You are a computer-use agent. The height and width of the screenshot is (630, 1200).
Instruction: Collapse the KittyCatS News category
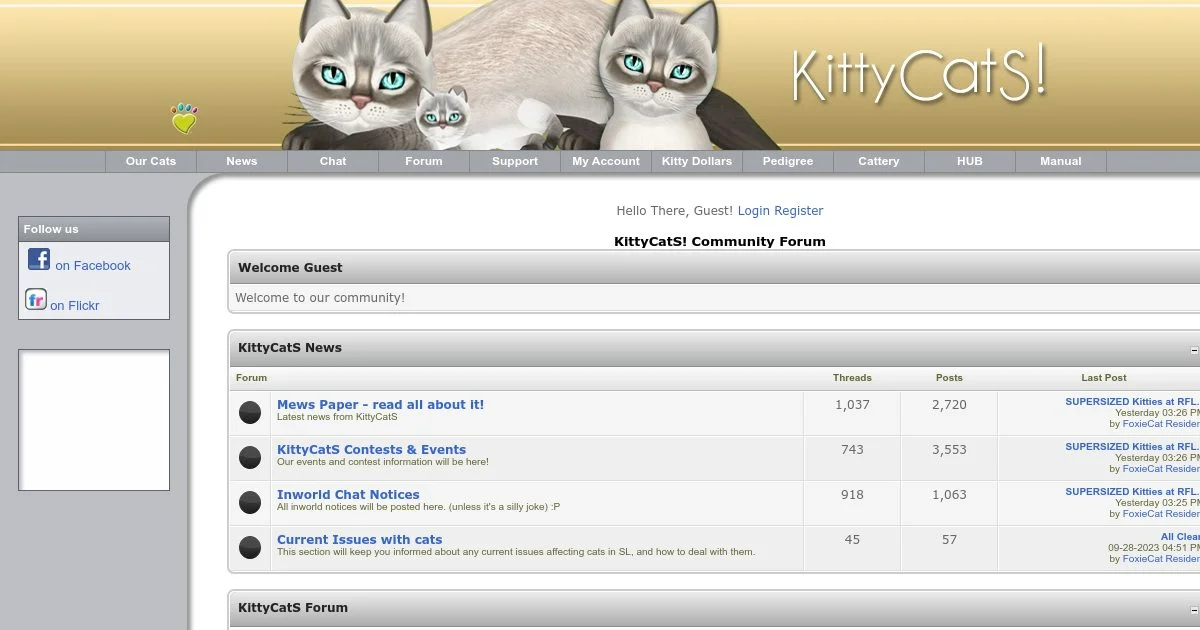pyautogui.click(x=1194, y=350)
